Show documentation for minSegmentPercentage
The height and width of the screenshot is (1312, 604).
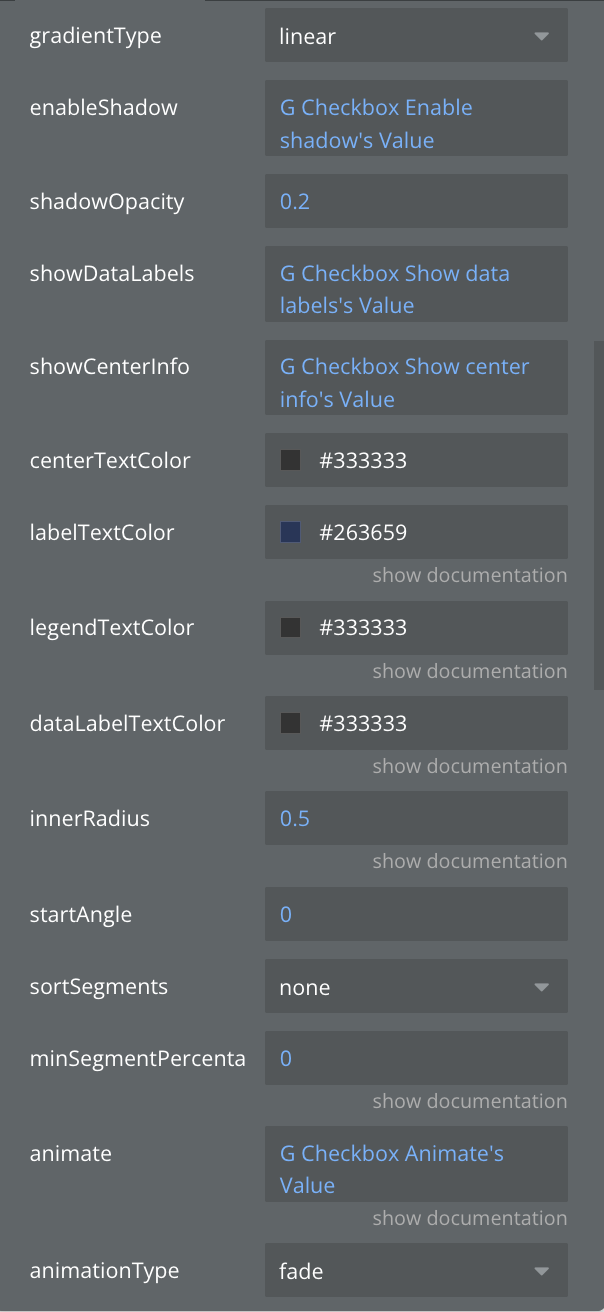tap(469, 1101)
